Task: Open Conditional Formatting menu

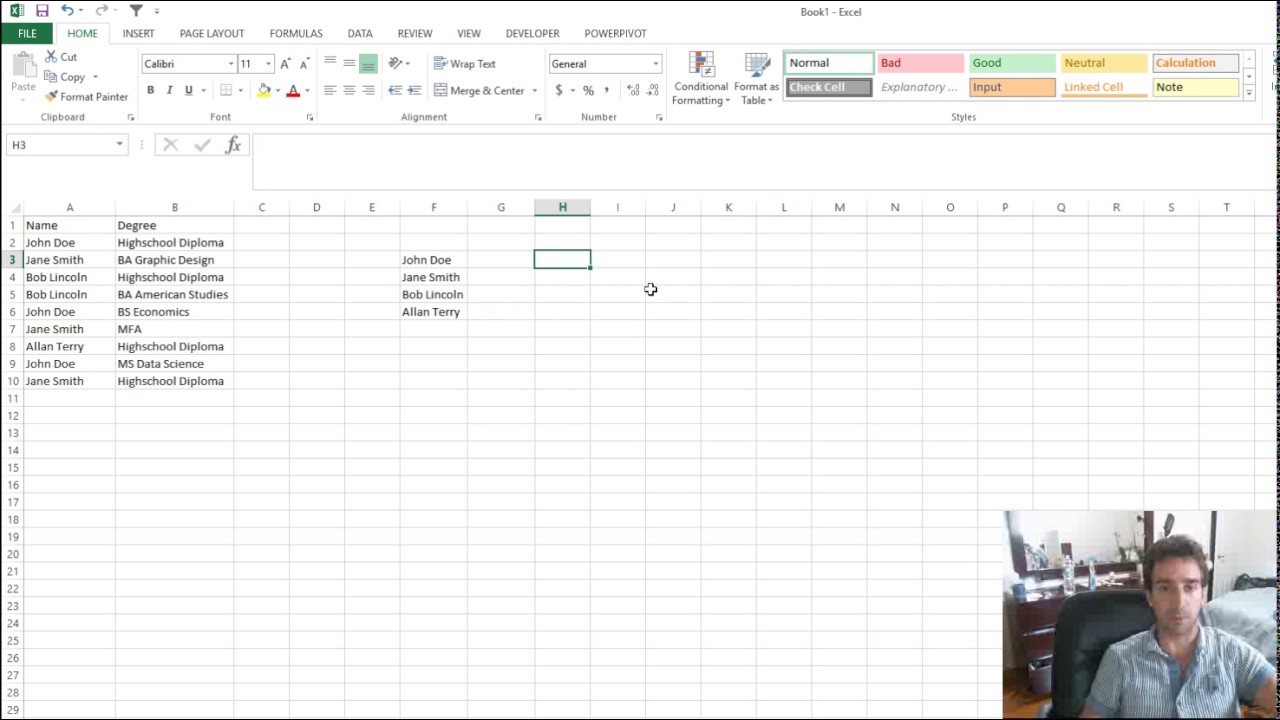Action: click(700, 79)
